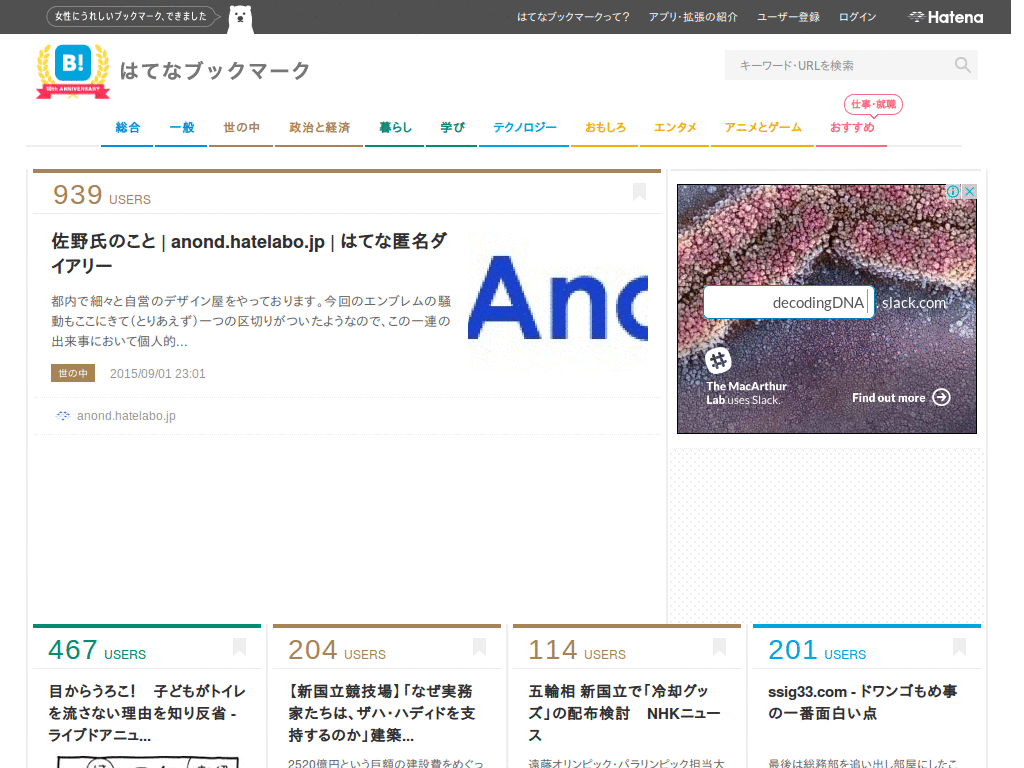Click the 939 USERS count

[x=102, y=195]
